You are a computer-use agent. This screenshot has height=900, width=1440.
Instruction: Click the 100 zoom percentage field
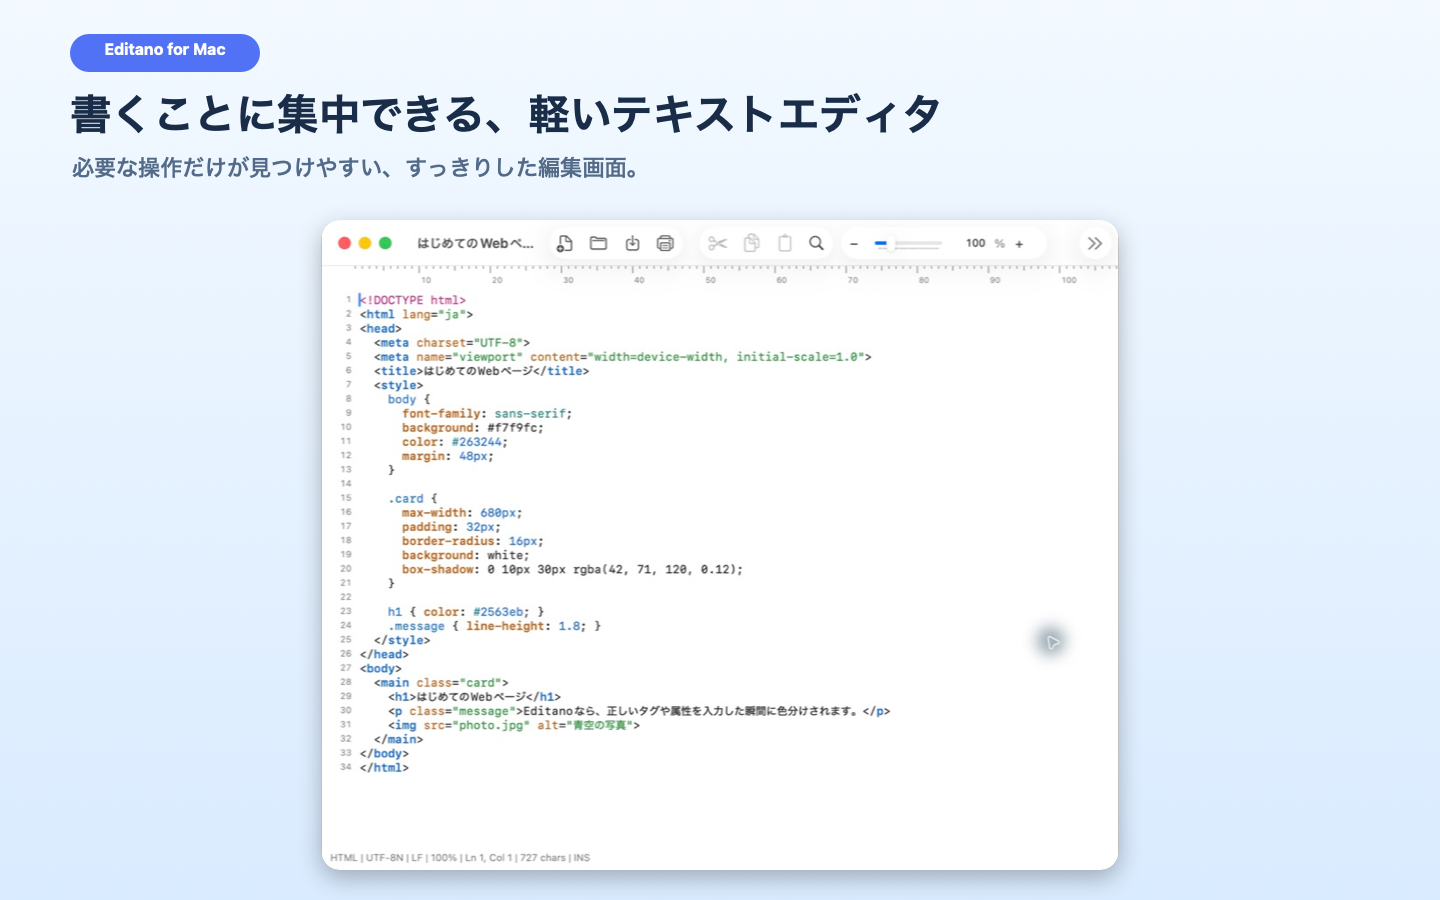click(976, 243)
